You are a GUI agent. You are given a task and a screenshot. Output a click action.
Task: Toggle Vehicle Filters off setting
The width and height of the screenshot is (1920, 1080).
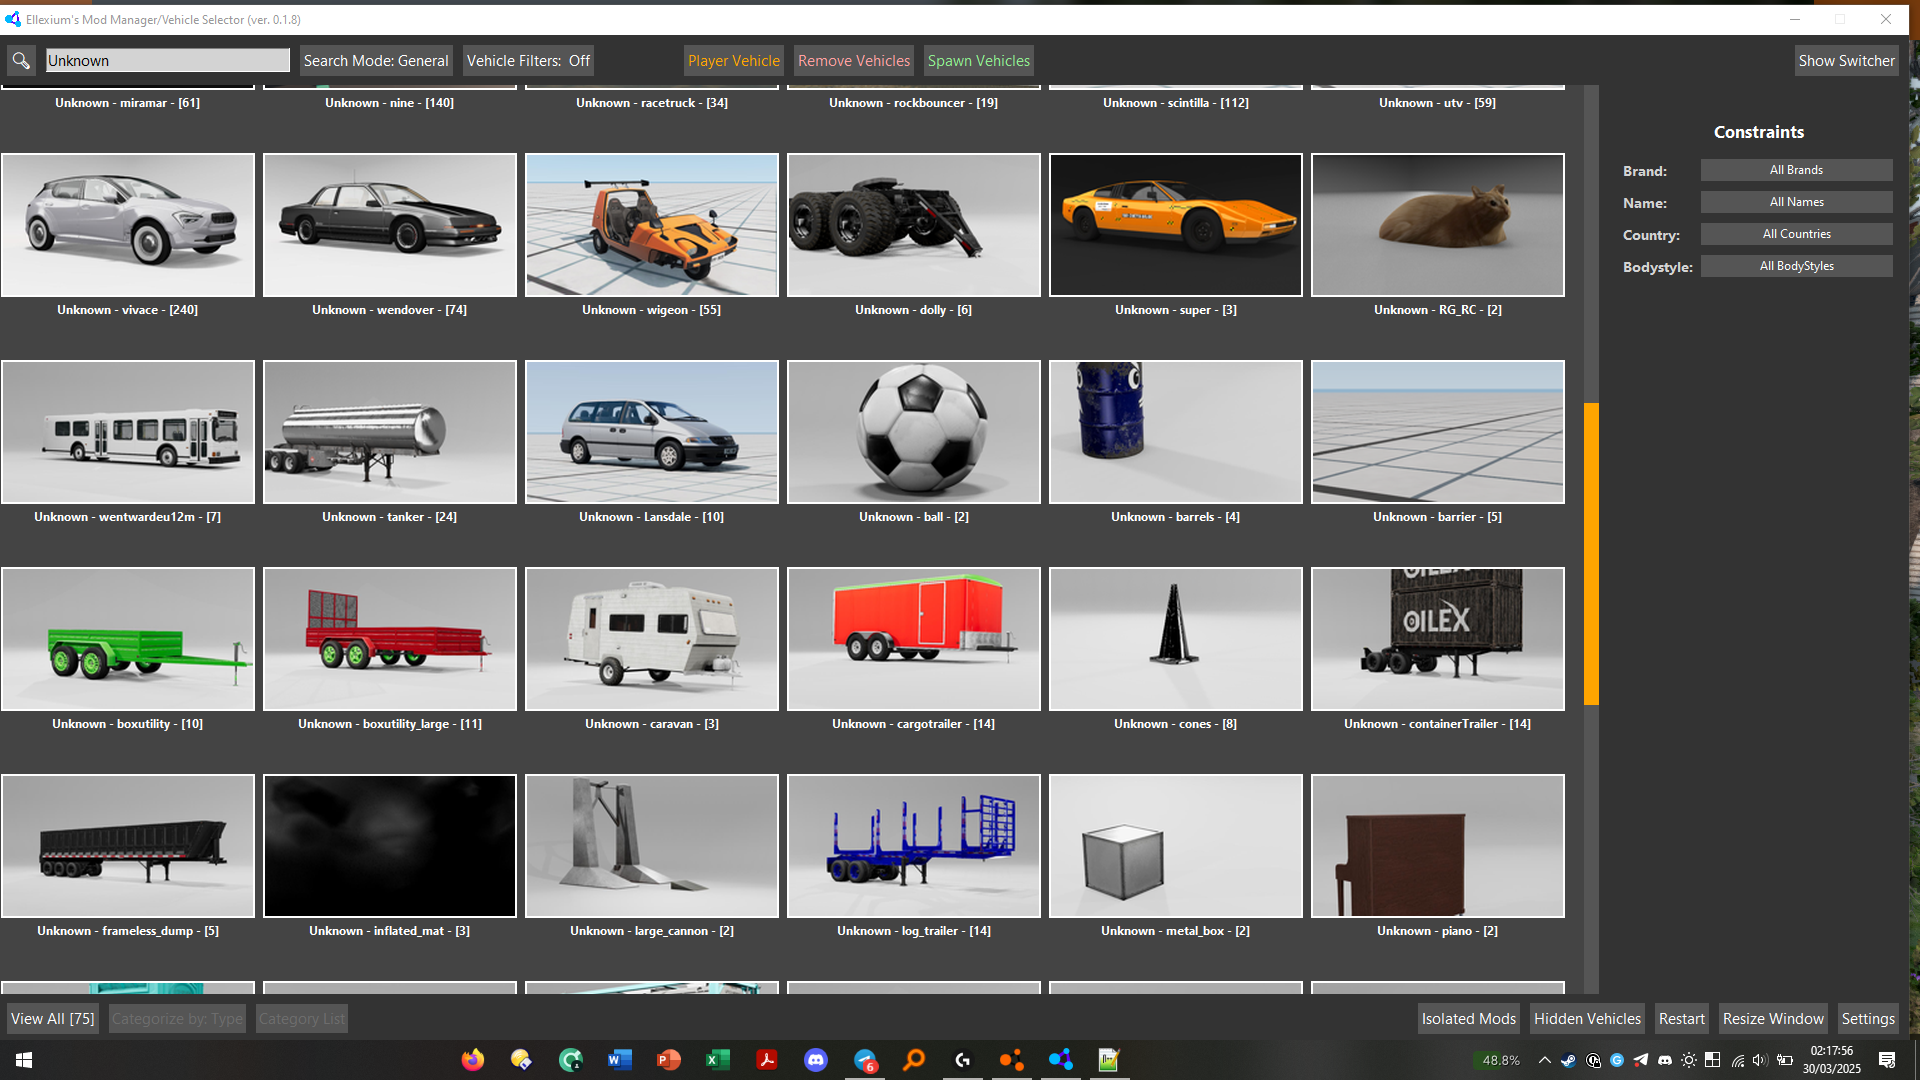(528, 61)
